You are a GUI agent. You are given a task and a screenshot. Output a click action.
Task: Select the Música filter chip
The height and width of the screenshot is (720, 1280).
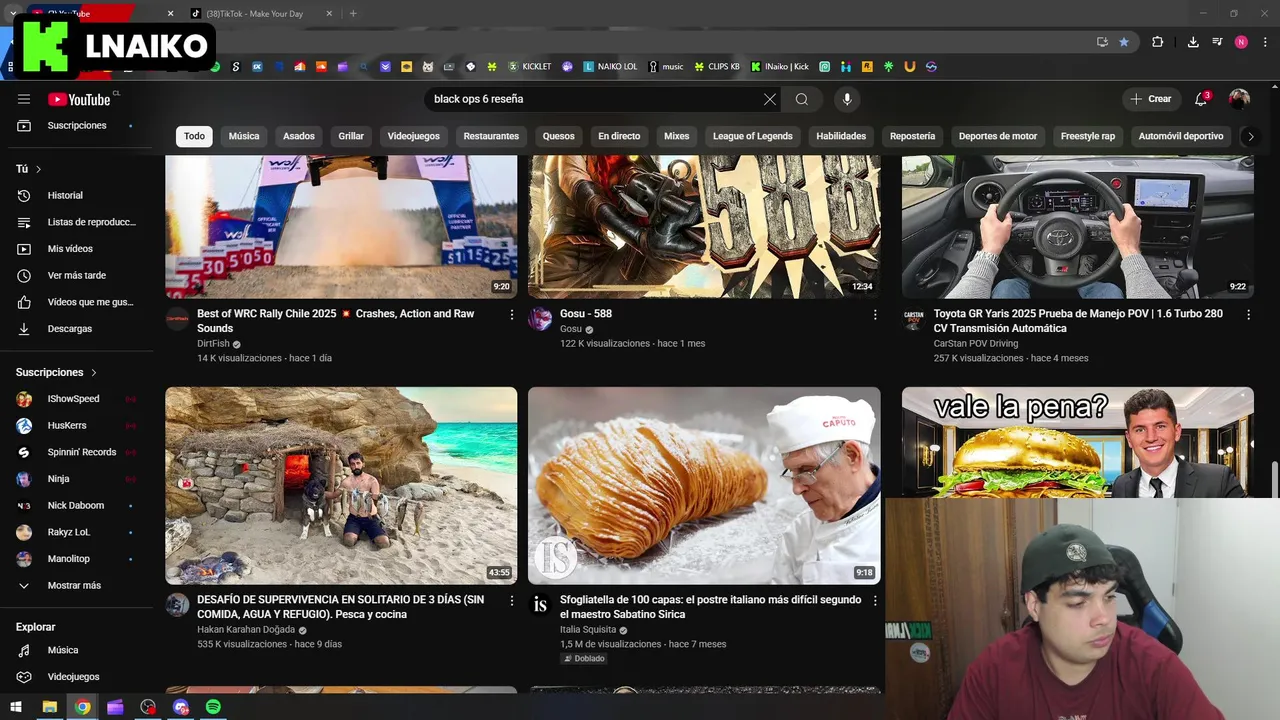click(x=244, y=136)
